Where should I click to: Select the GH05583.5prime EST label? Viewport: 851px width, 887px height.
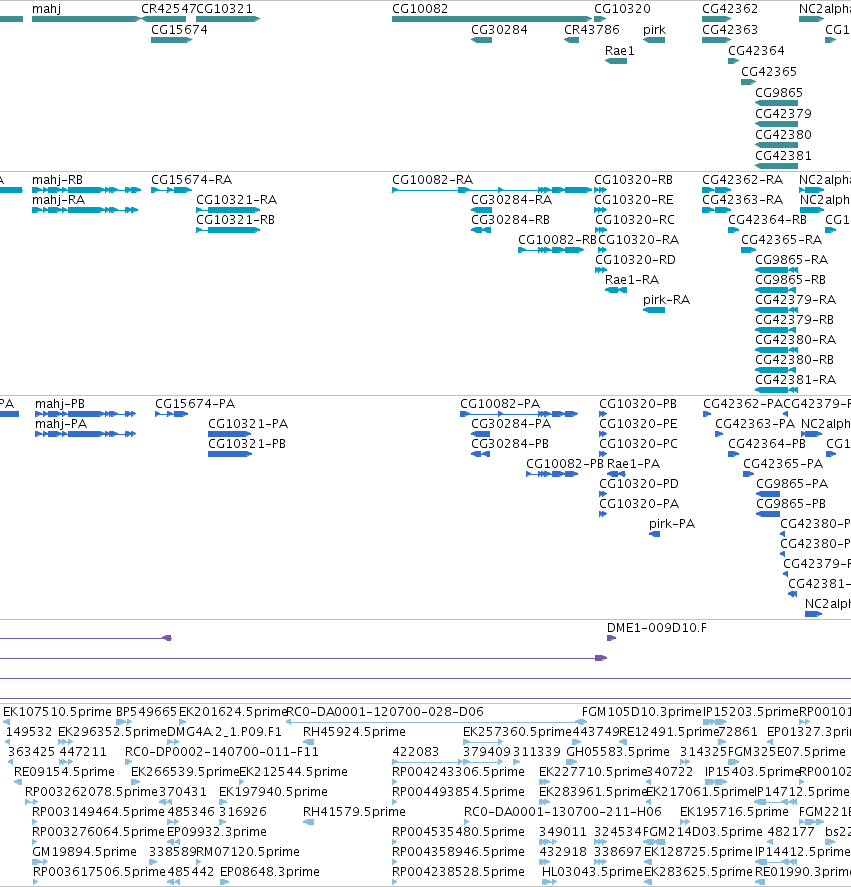click(618, 752)
